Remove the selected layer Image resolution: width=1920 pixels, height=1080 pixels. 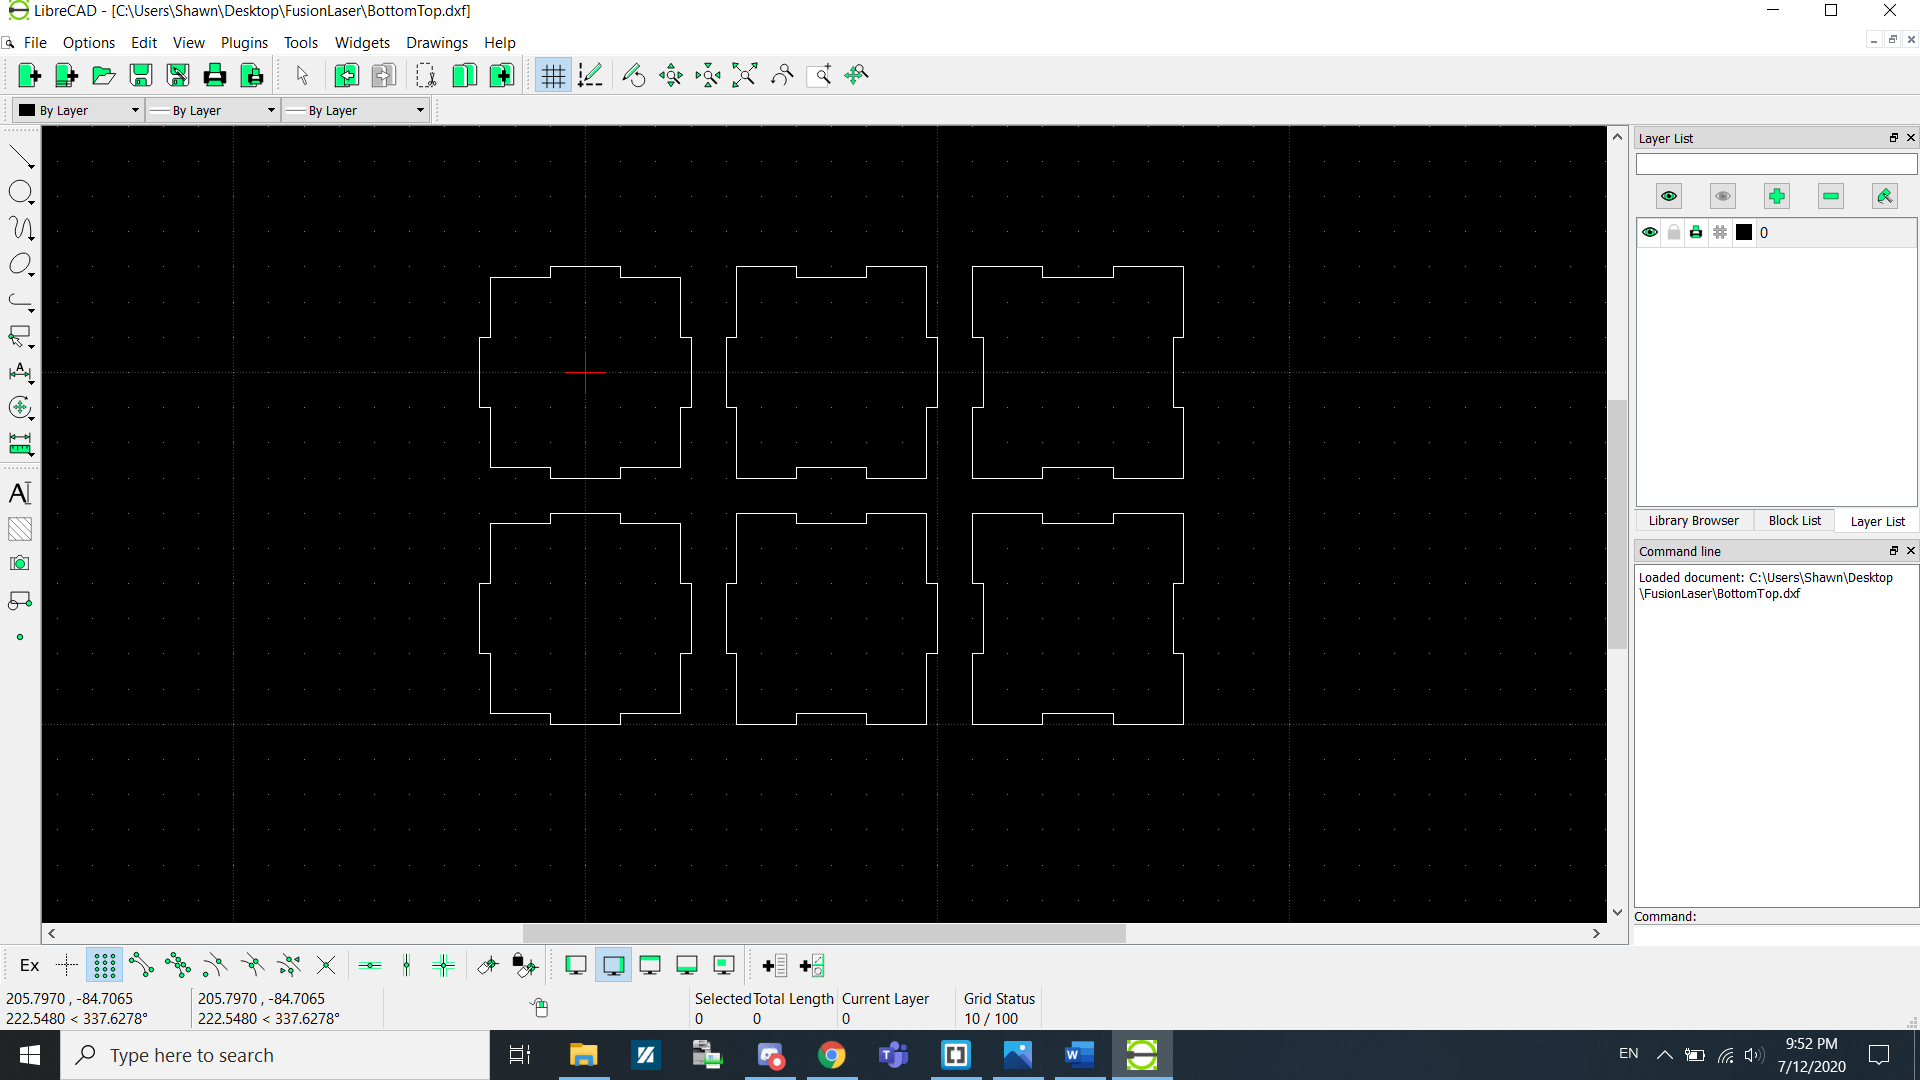[1831, 196]
